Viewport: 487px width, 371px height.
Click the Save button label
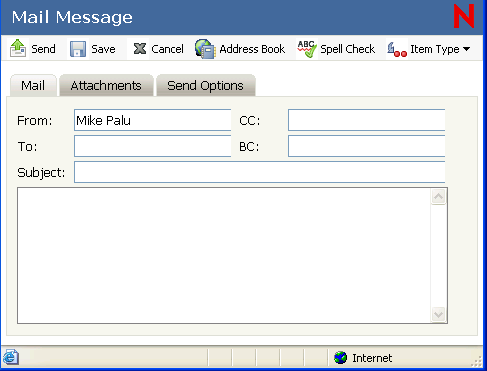(x=103, y=49)
